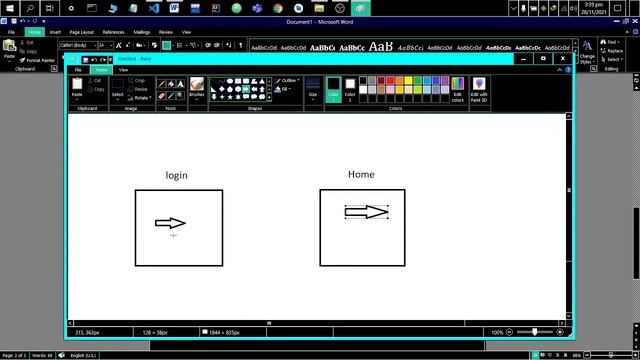The width and height of the screenshot is (640, 360).
Task: Collapse the Paint ribbon with chevron
Action: pyautogui.click(x=559, y=70)
